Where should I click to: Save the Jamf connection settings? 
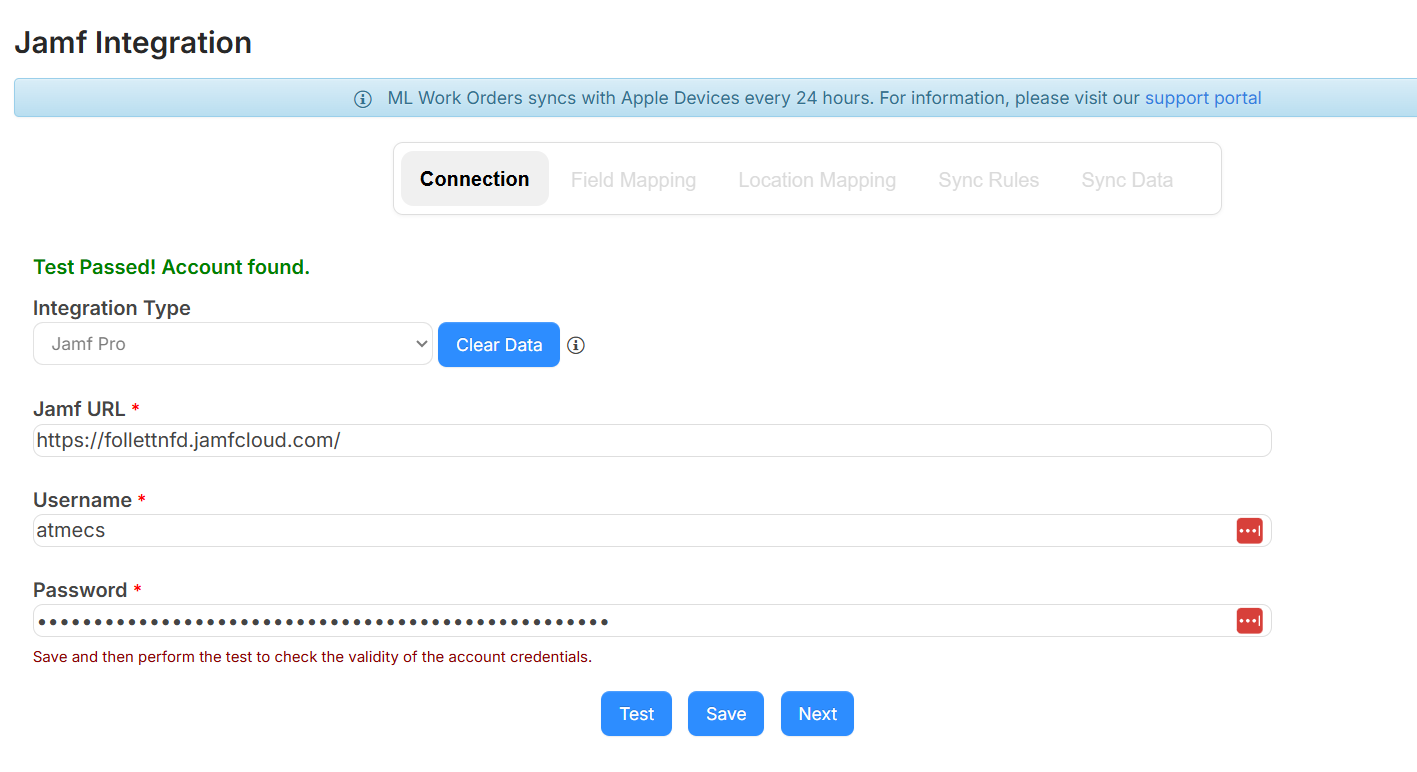726,714
